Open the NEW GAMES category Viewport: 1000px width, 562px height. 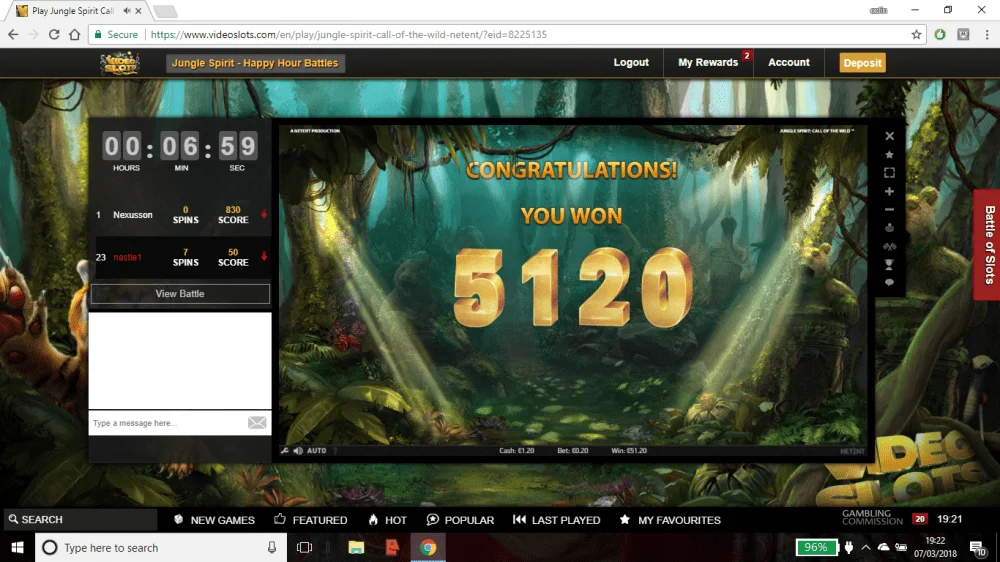[x=214, y=520]
